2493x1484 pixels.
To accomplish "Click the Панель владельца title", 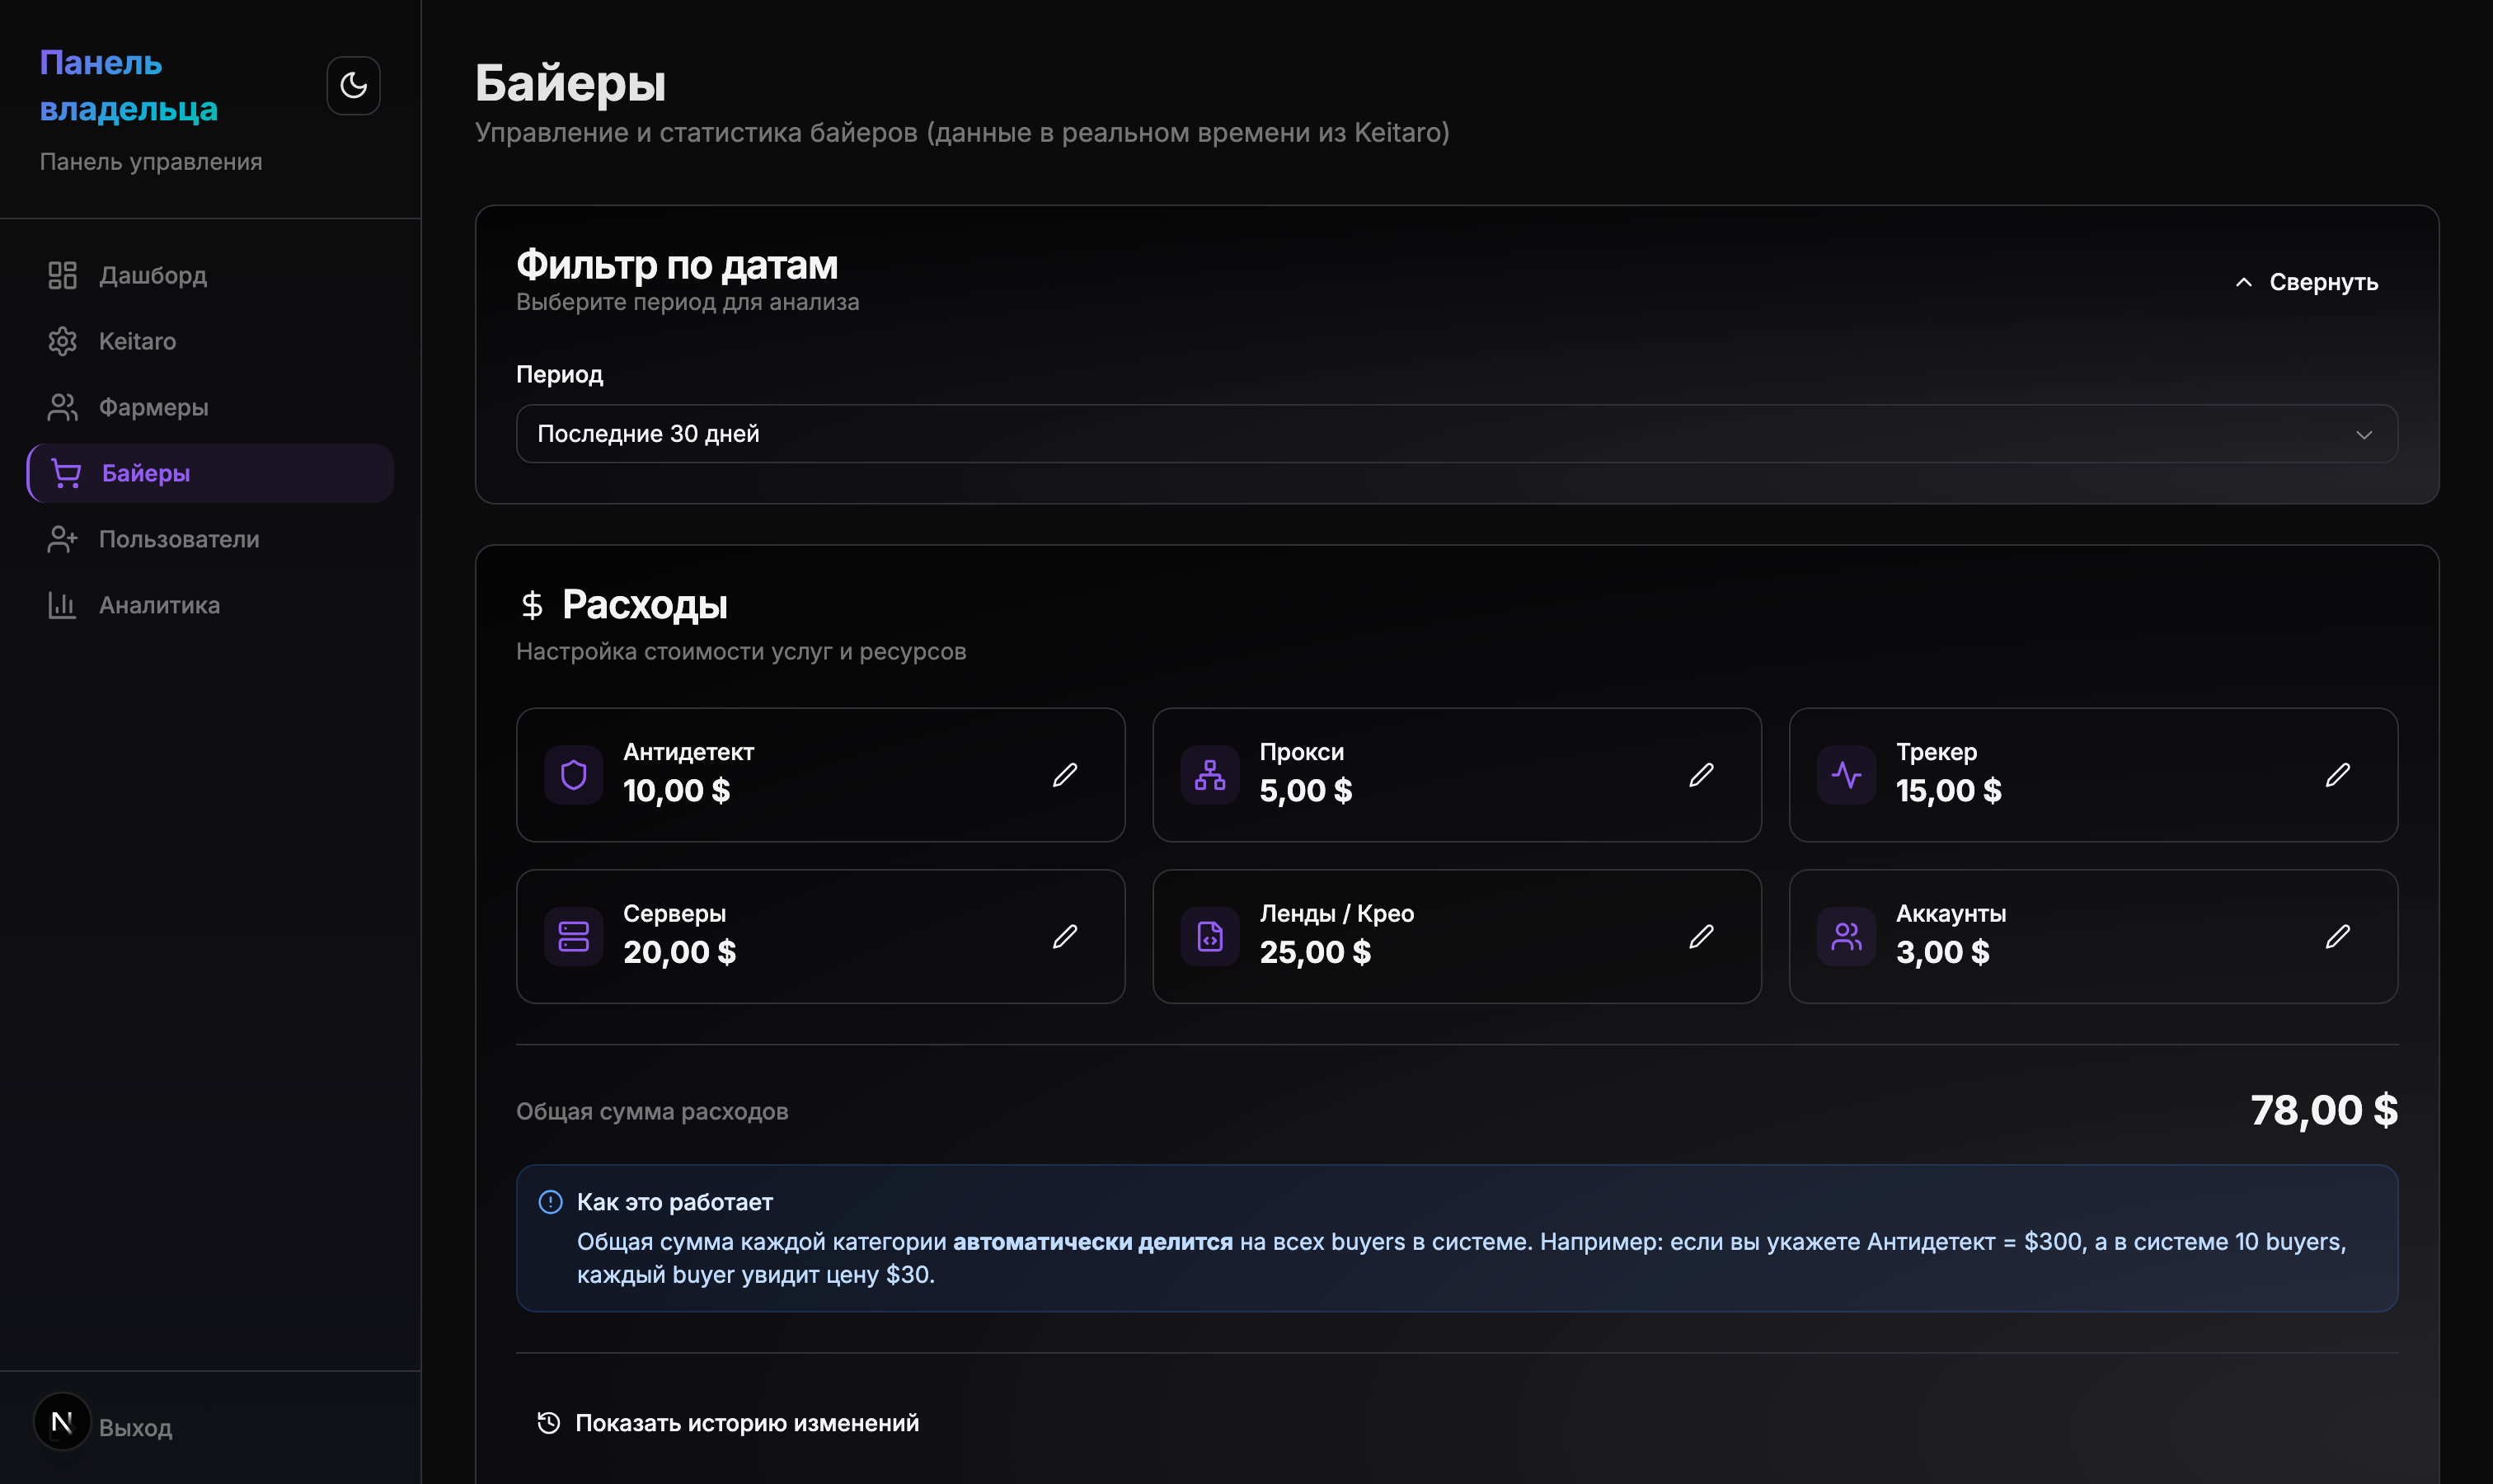I will pyautogui.click(x=129, y=85).
